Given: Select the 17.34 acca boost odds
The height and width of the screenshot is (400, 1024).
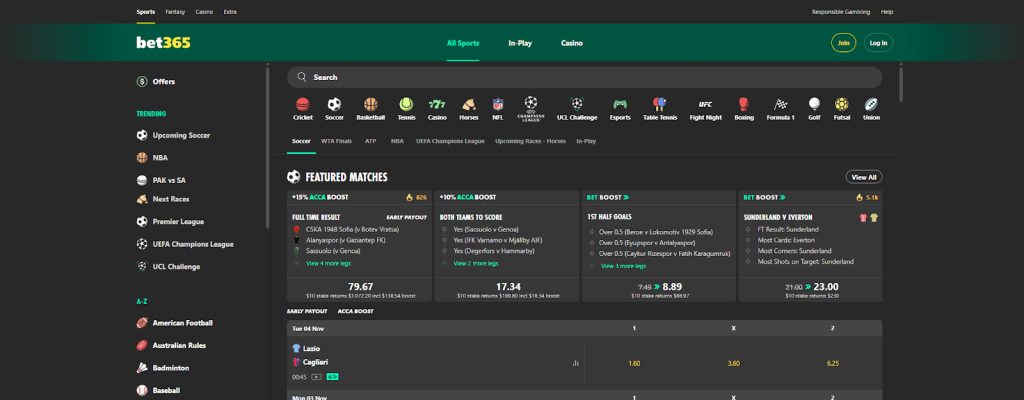Looking at the screenshot, I should (x=508, y=287).
